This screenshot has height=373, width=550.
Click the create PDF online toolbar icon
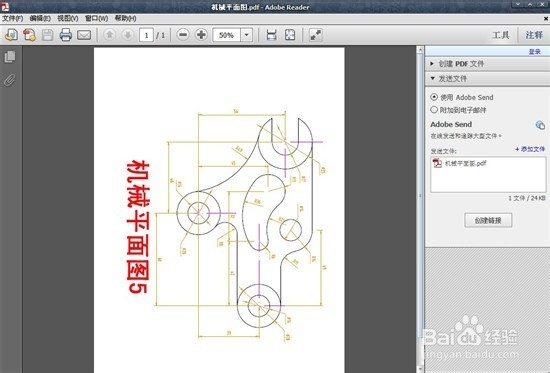pos(12,35)
